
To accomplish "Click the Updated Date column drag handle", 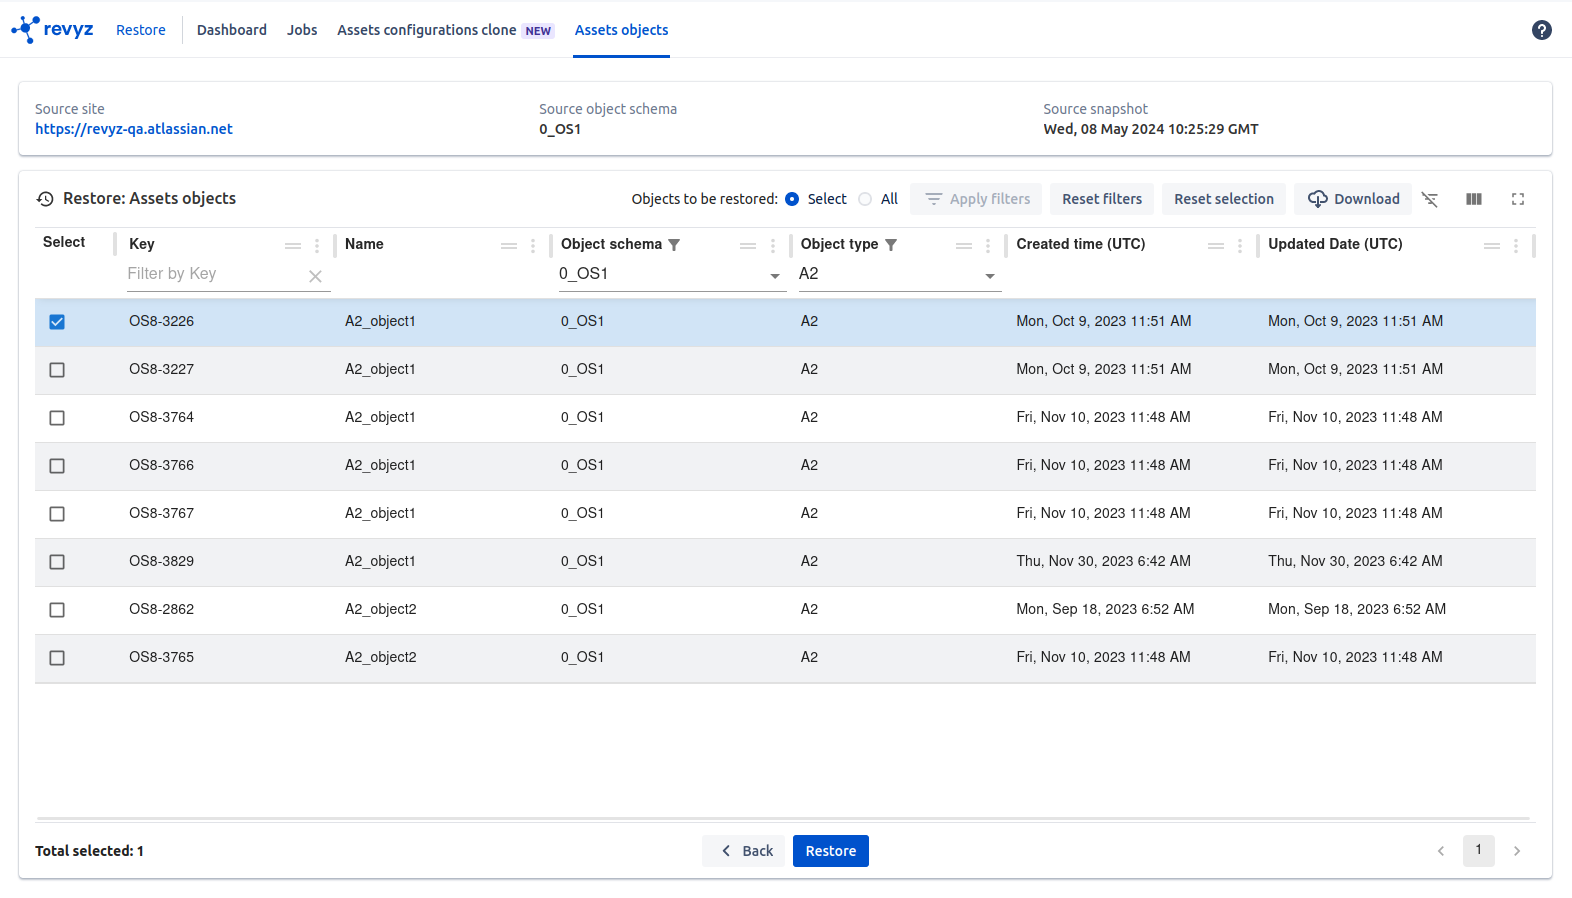I will (1492, 246).
